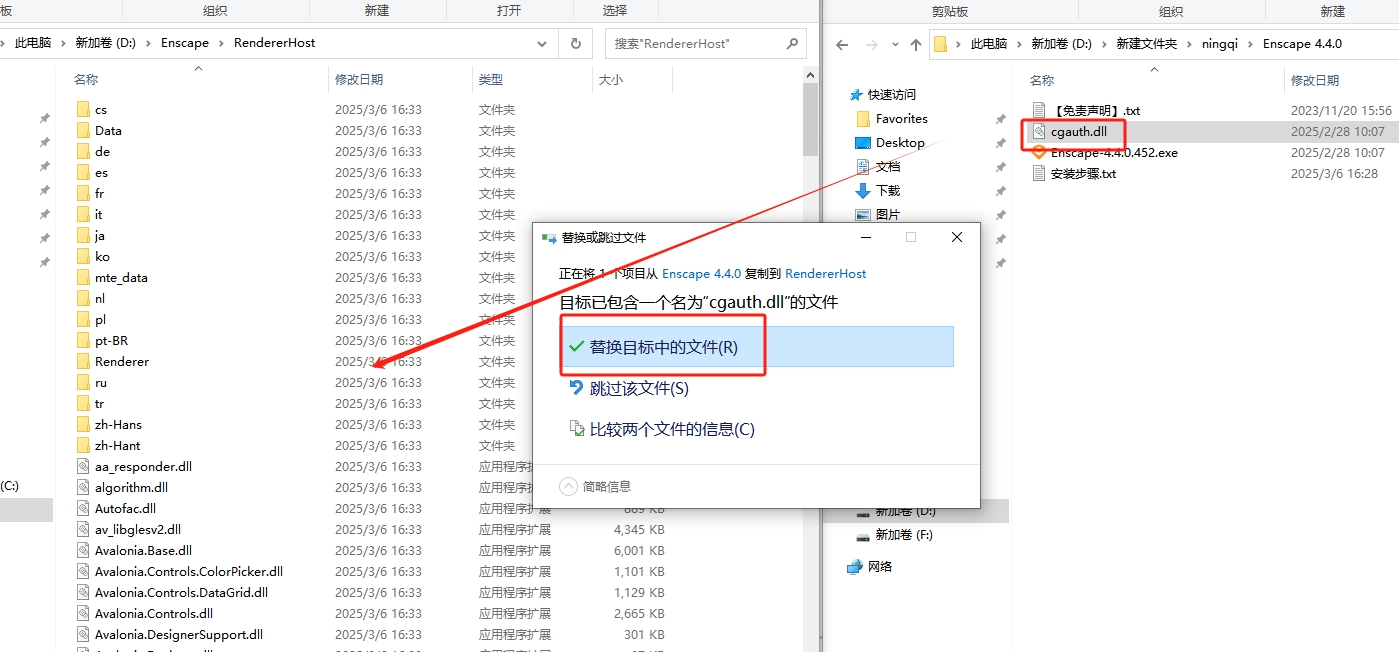Select the Enscape-4.4.0.452.exe installer icon
Image resolution: width=1399 pixels, height=652 pixels.
(1039, 152)
